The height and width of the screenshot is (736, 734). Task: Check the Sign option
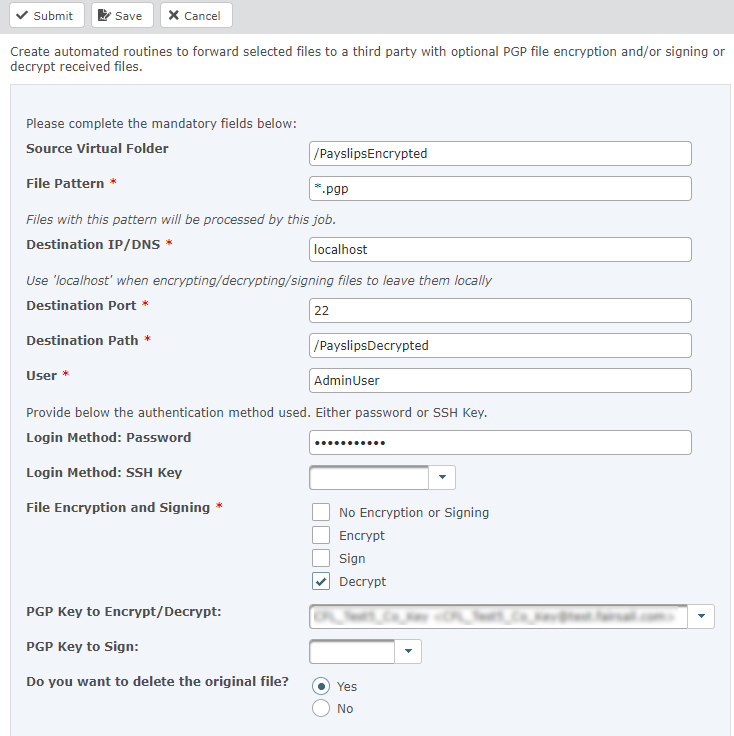321,558
